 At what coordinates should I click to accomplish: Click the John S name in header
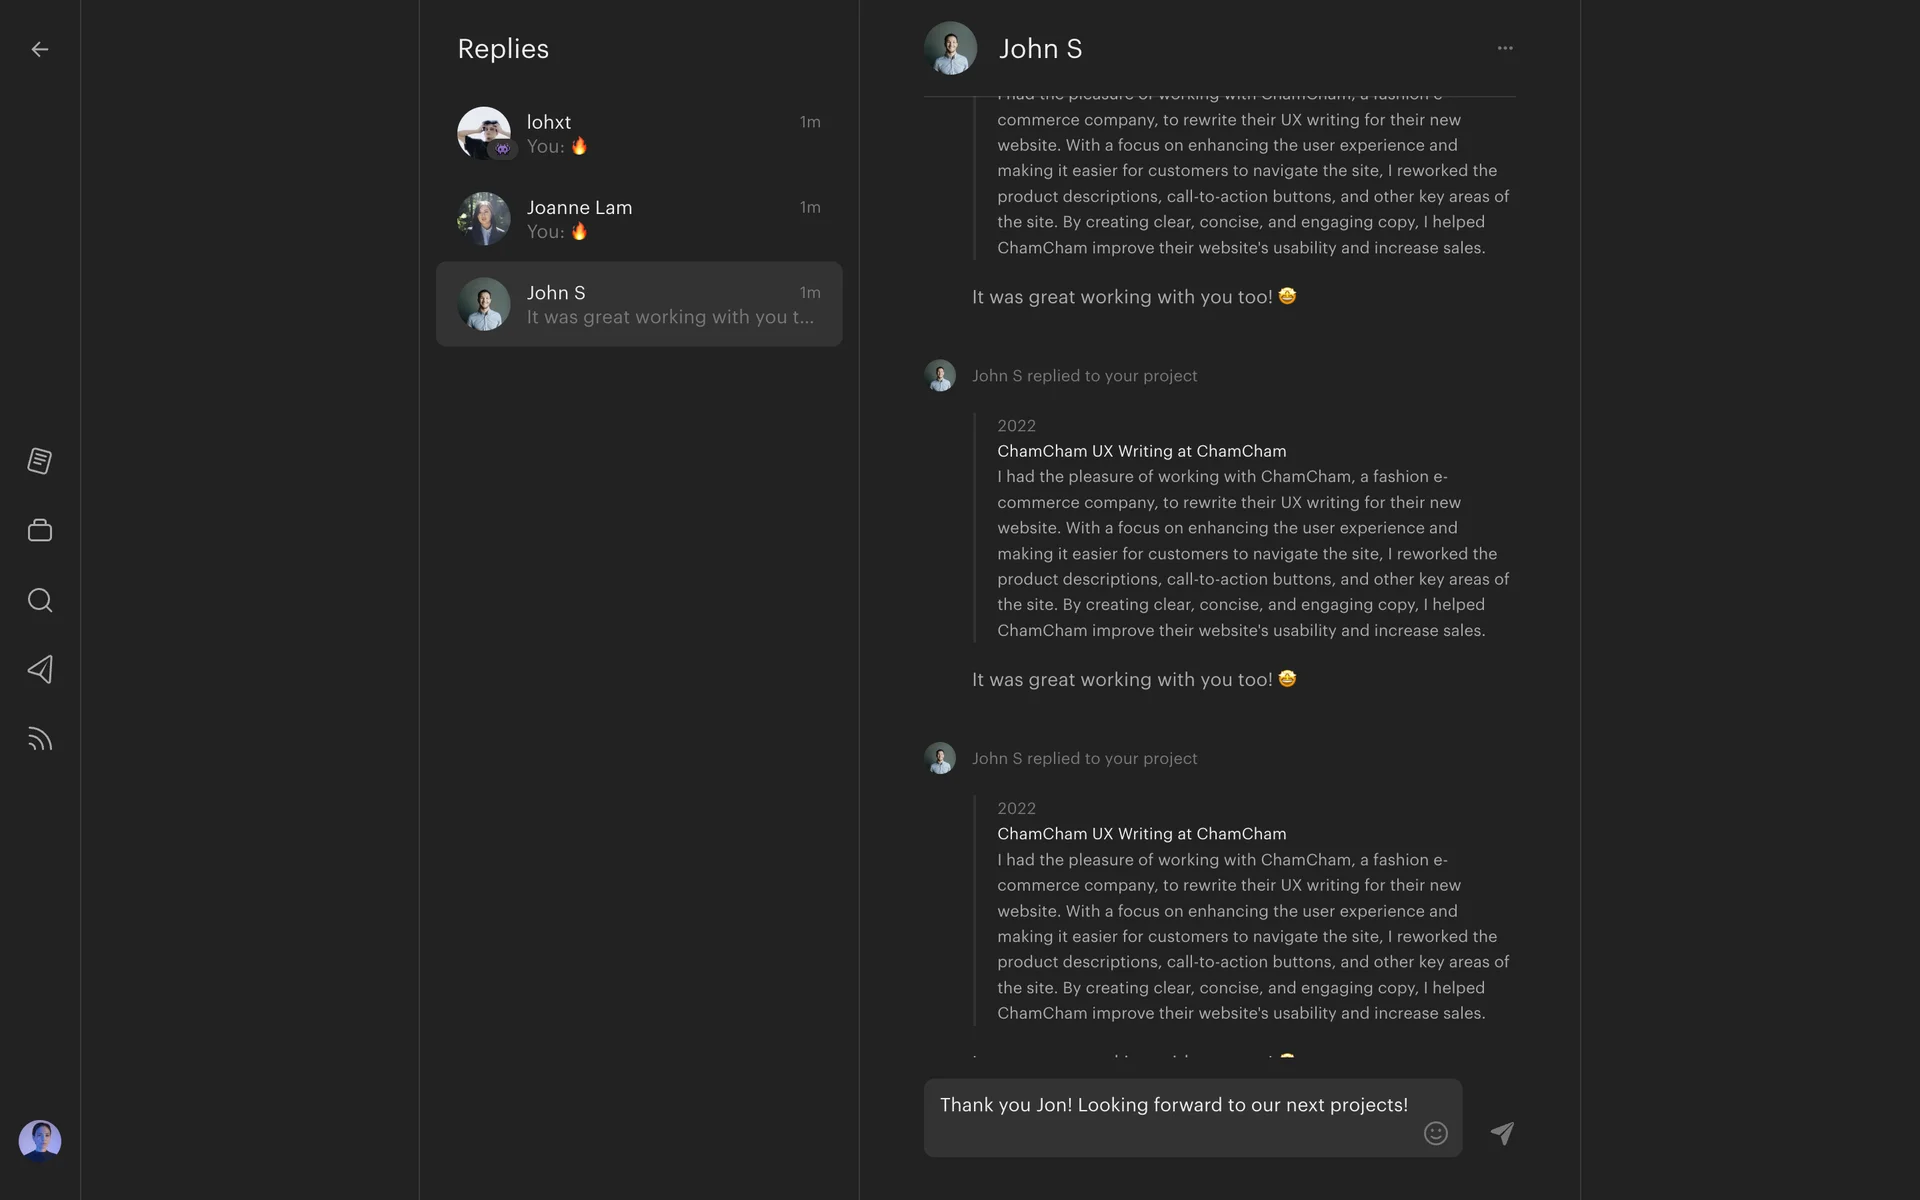point(1040,49)
